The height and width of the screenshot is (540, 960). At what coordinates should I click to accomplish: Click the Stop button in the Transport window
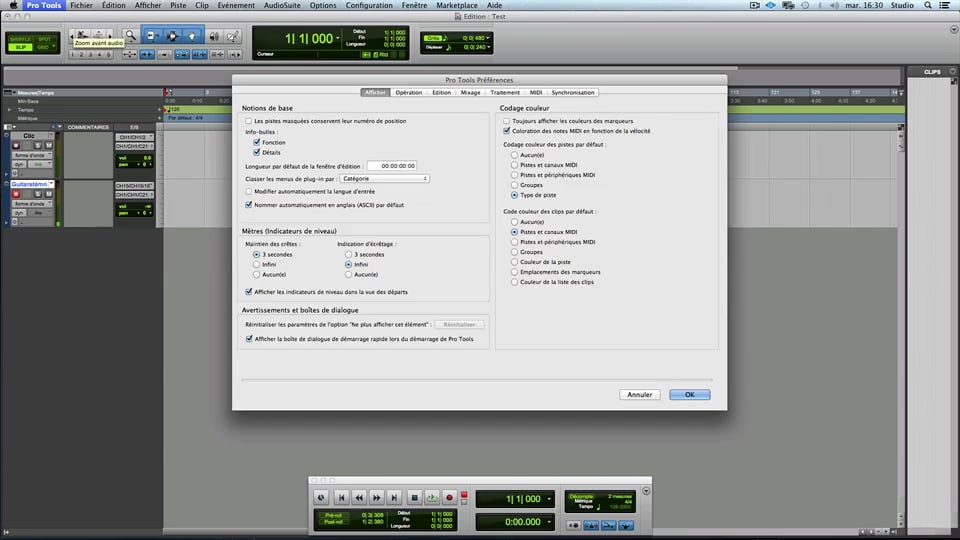(414, 498)
